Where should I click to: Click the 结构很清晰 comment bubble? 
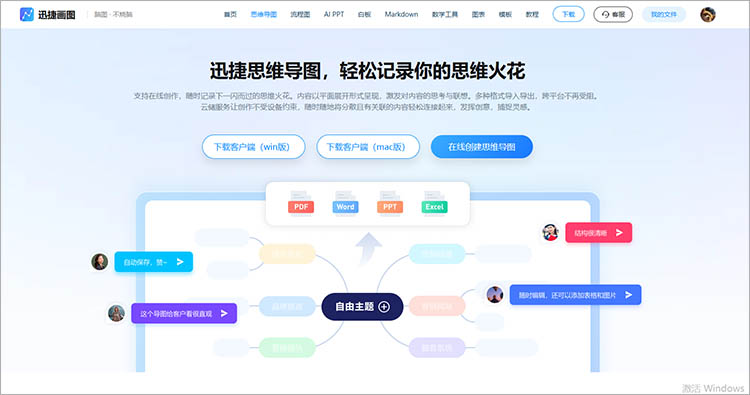pyautogui.click(x=599, y=232)
